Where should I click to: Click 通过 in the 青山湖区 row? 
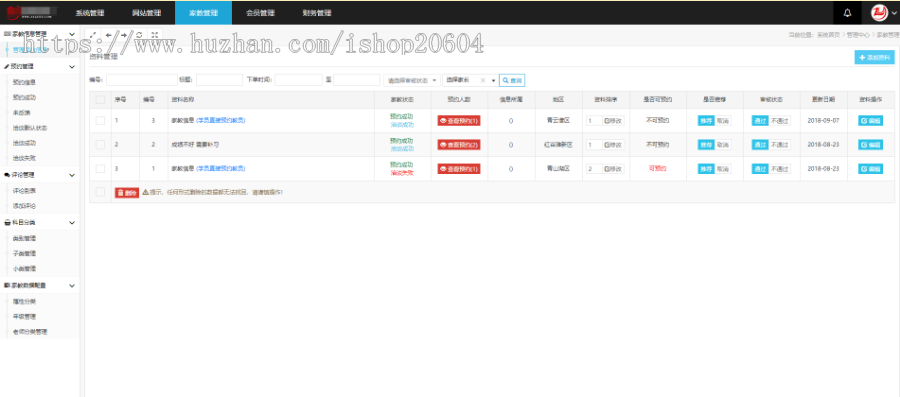(x=760, y=169)
